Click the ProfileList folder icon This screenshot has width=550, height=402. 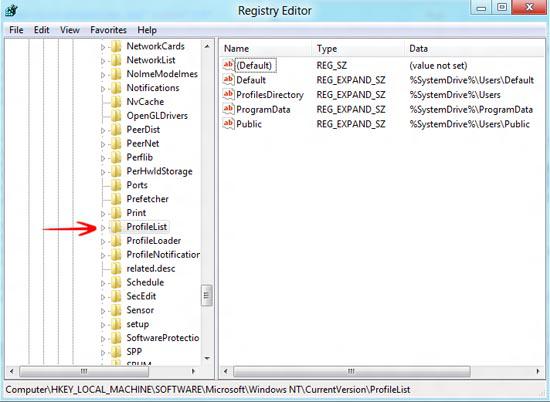click(x=116, y=227)
